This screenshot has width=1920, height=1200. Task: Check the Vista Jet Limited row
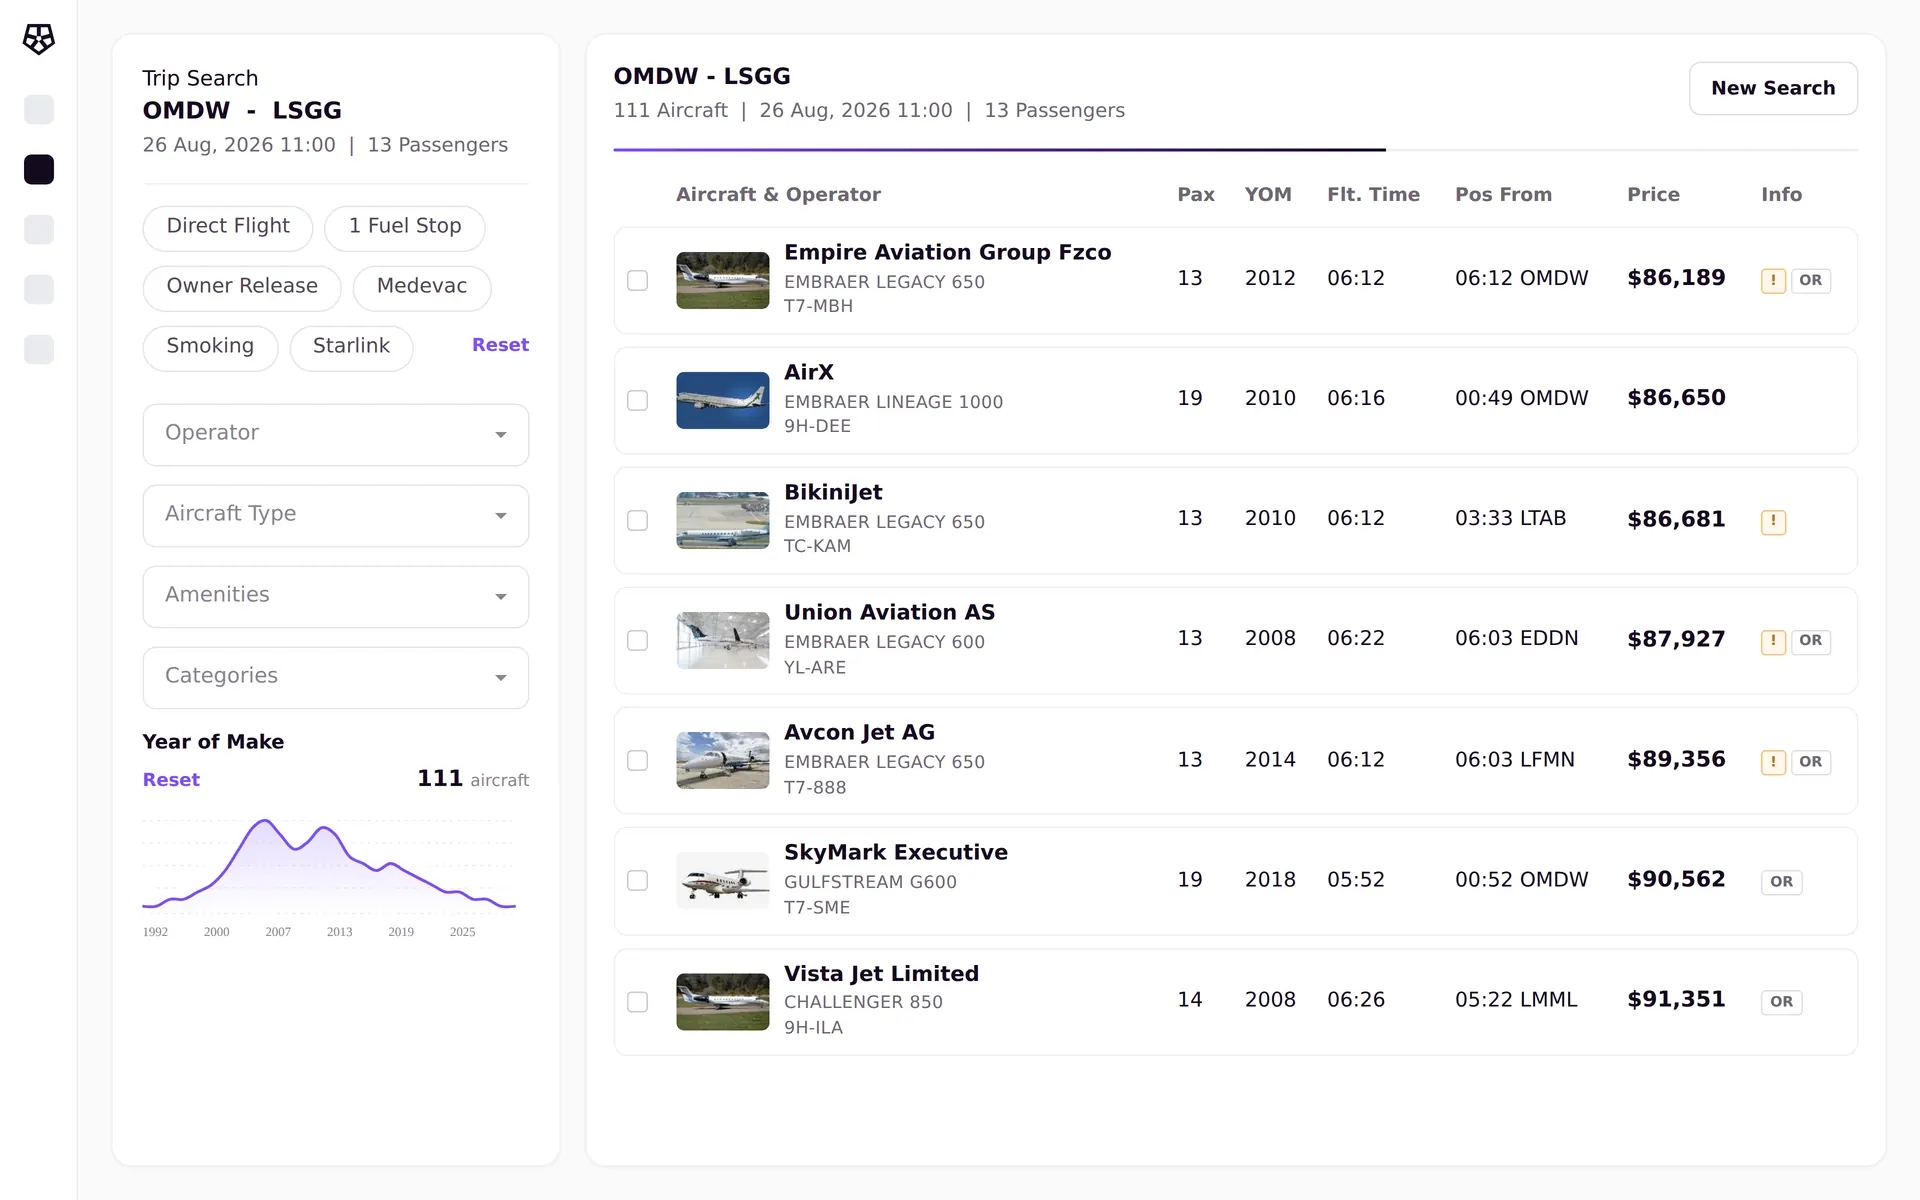637,1002
